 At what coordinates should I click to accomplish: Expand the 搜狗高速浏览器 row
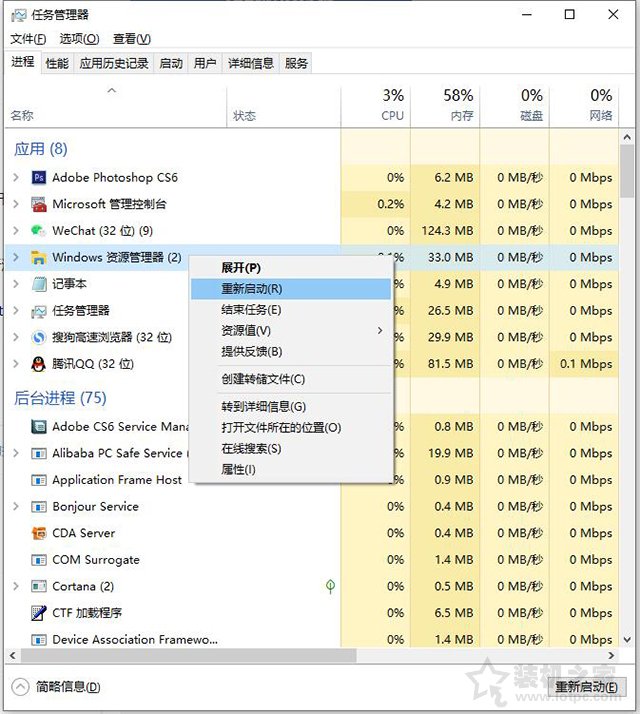click(x=16, y=337)
